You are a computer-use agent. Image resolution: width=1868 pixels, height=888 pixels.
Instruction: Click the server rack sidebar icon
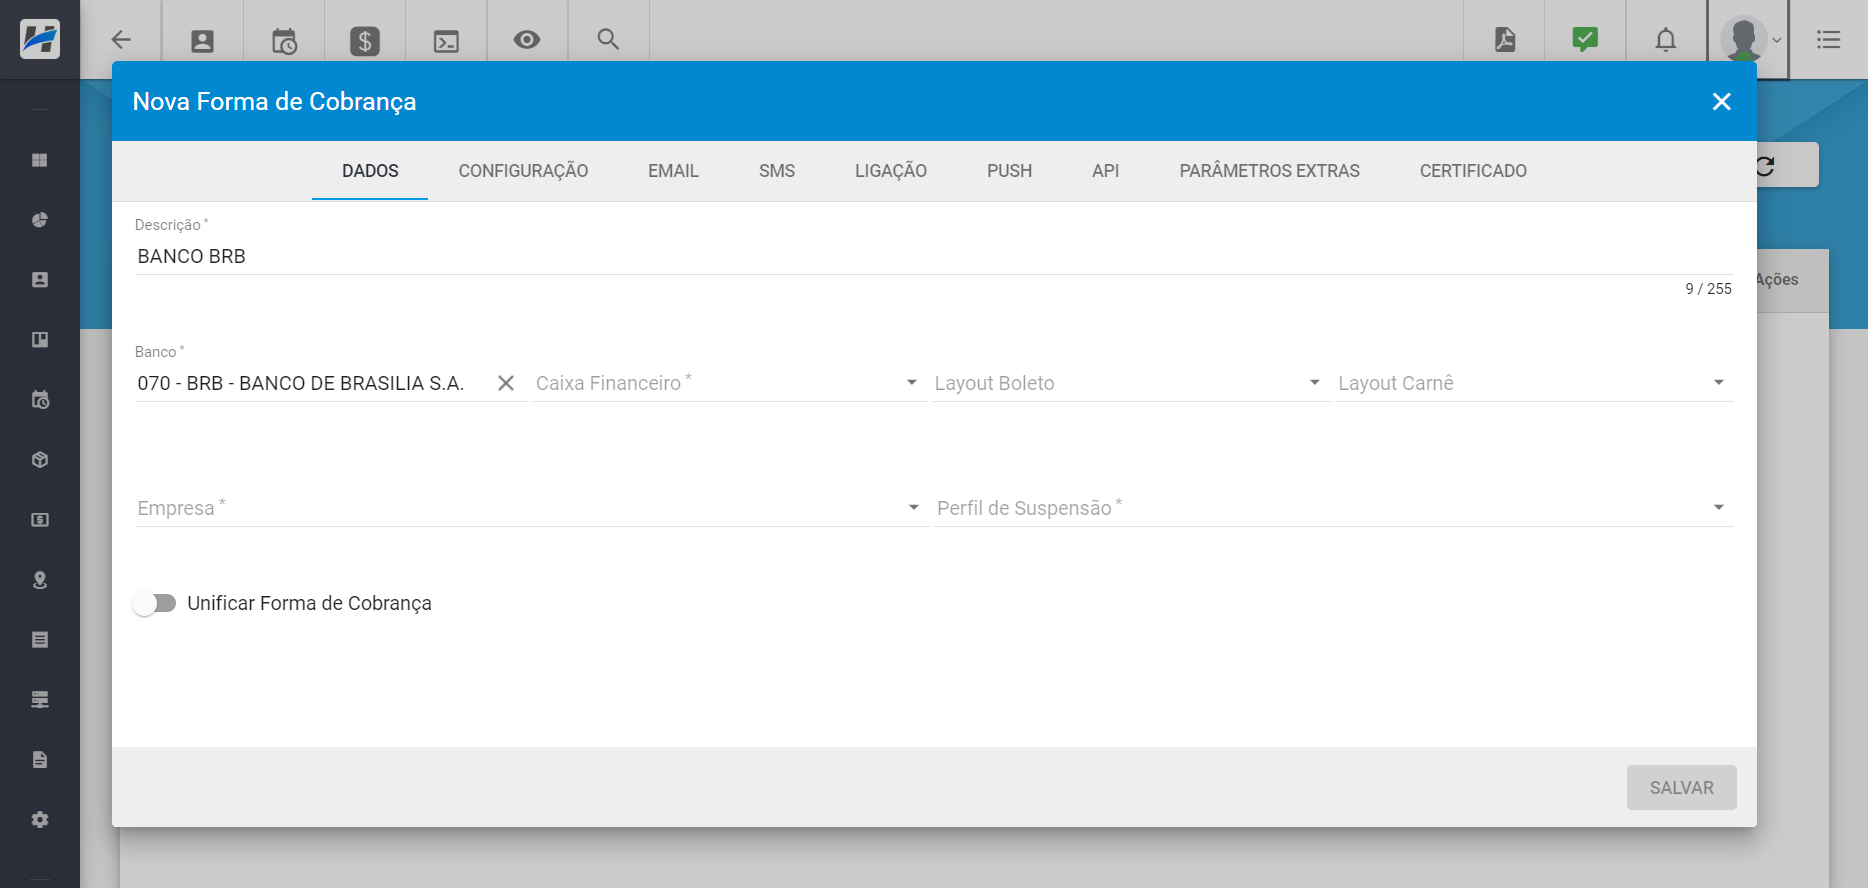pyautogui.click(x=40, y=700)
